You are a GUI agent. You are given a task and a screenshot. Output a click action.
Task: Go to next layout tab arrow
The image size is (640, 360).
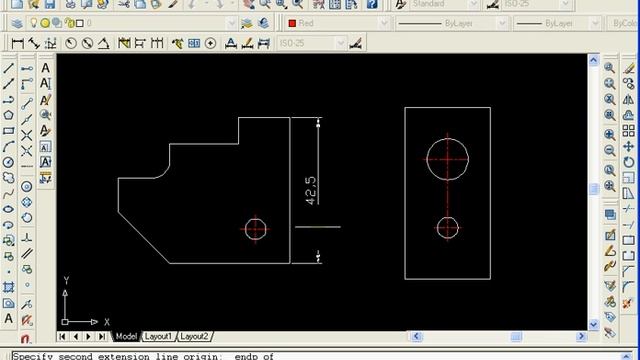click(x=88, y=336)
